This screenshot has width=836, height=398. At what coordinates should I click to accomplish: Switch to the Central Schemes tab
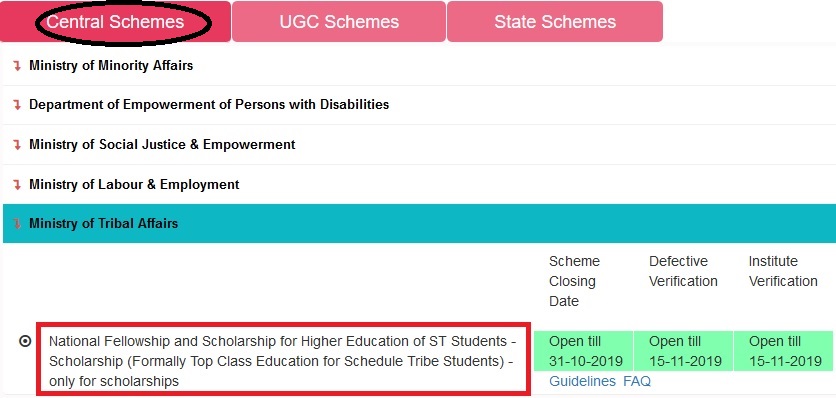tap(115, 22)
